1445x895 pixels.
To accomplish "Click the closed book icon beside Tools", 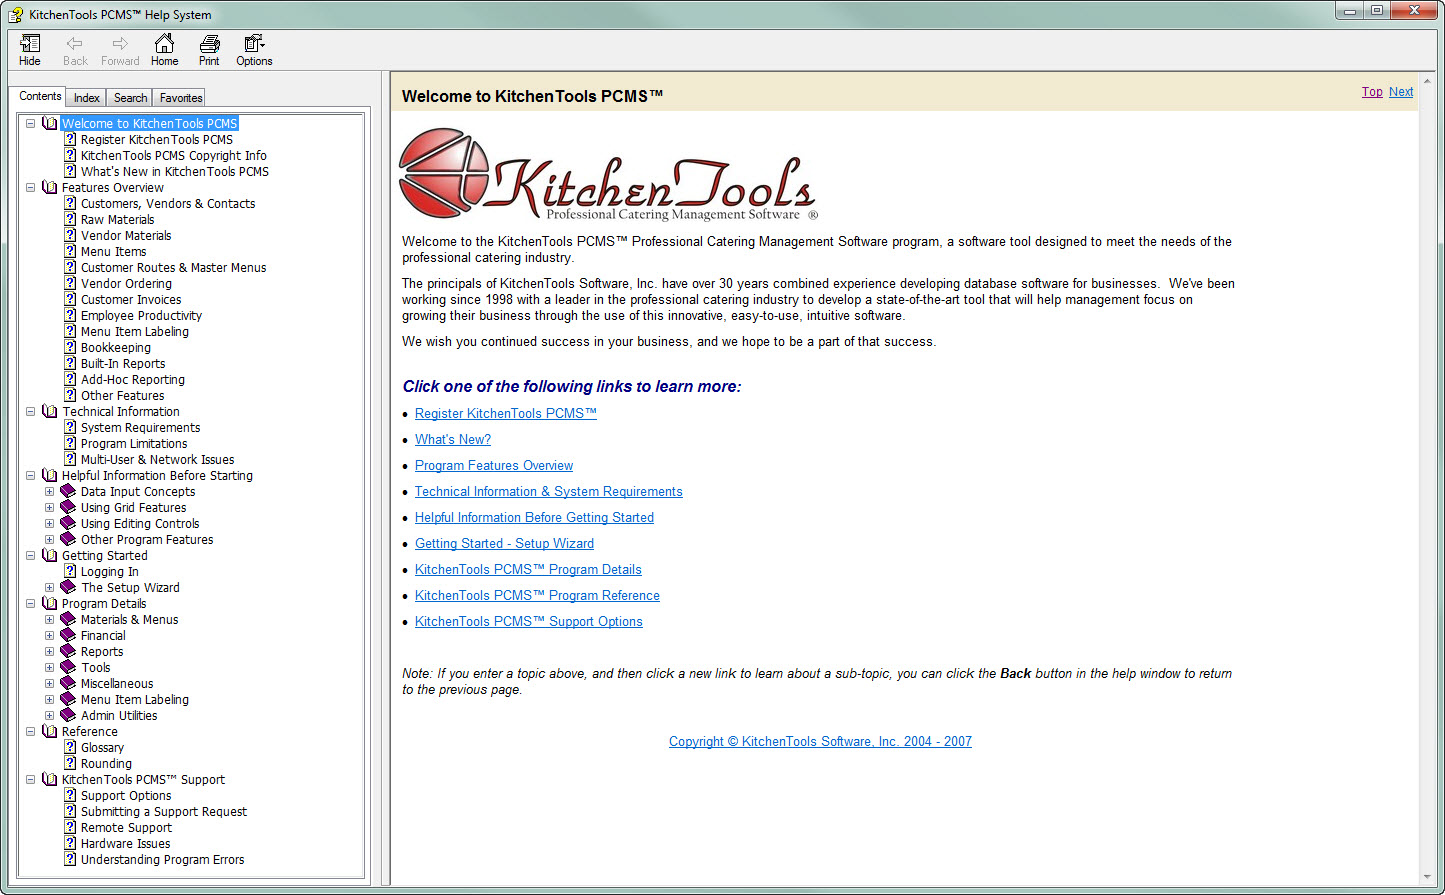I will 68,667.
